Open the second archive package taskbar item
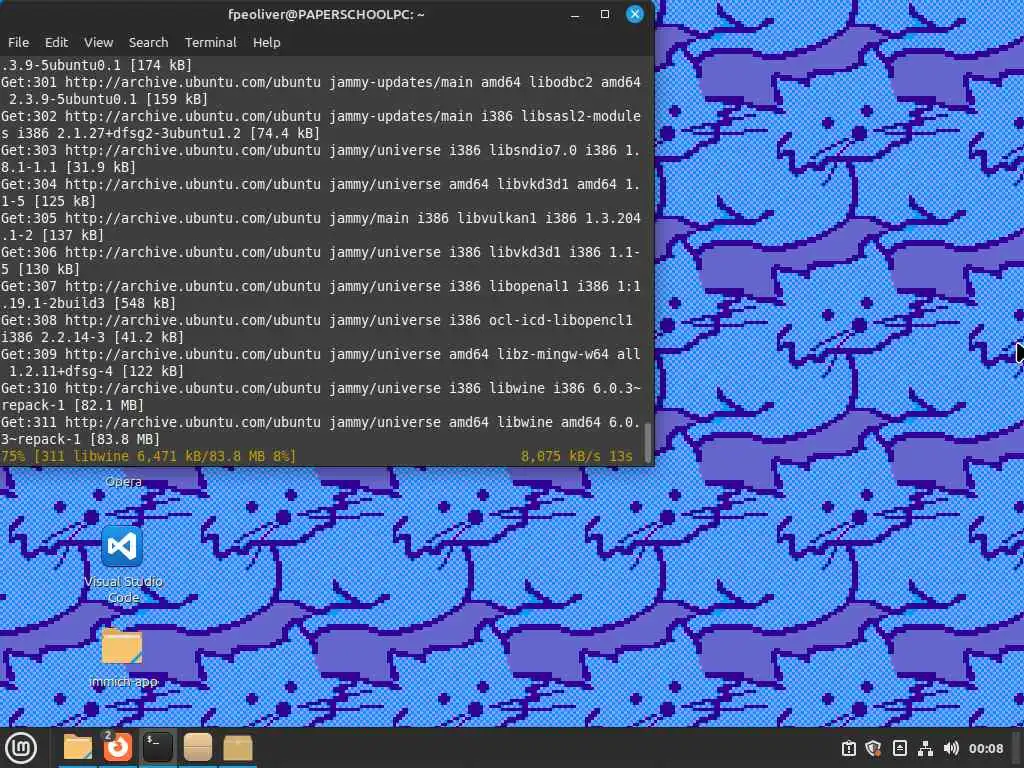The height and width of the screenshot is (768, 1024). (238, 748)
